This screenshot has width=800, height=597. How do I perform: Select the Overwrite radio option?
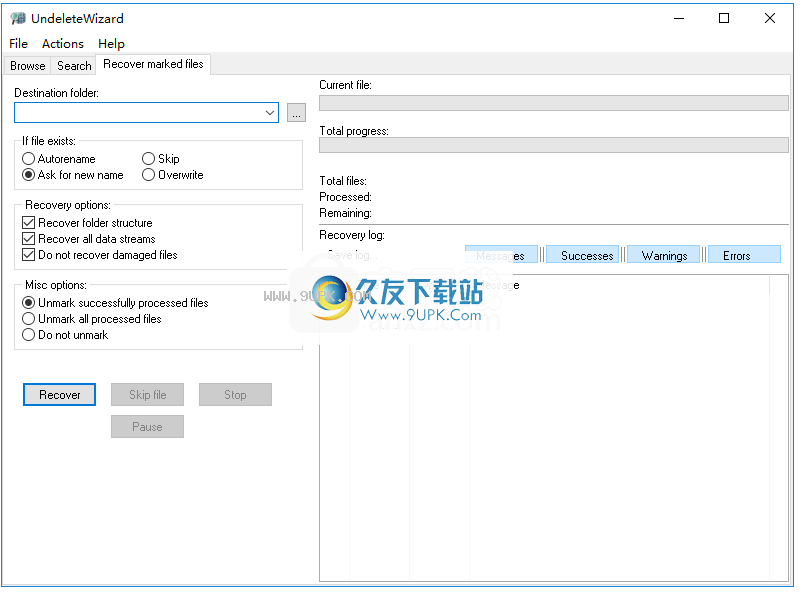pos(173,175)
